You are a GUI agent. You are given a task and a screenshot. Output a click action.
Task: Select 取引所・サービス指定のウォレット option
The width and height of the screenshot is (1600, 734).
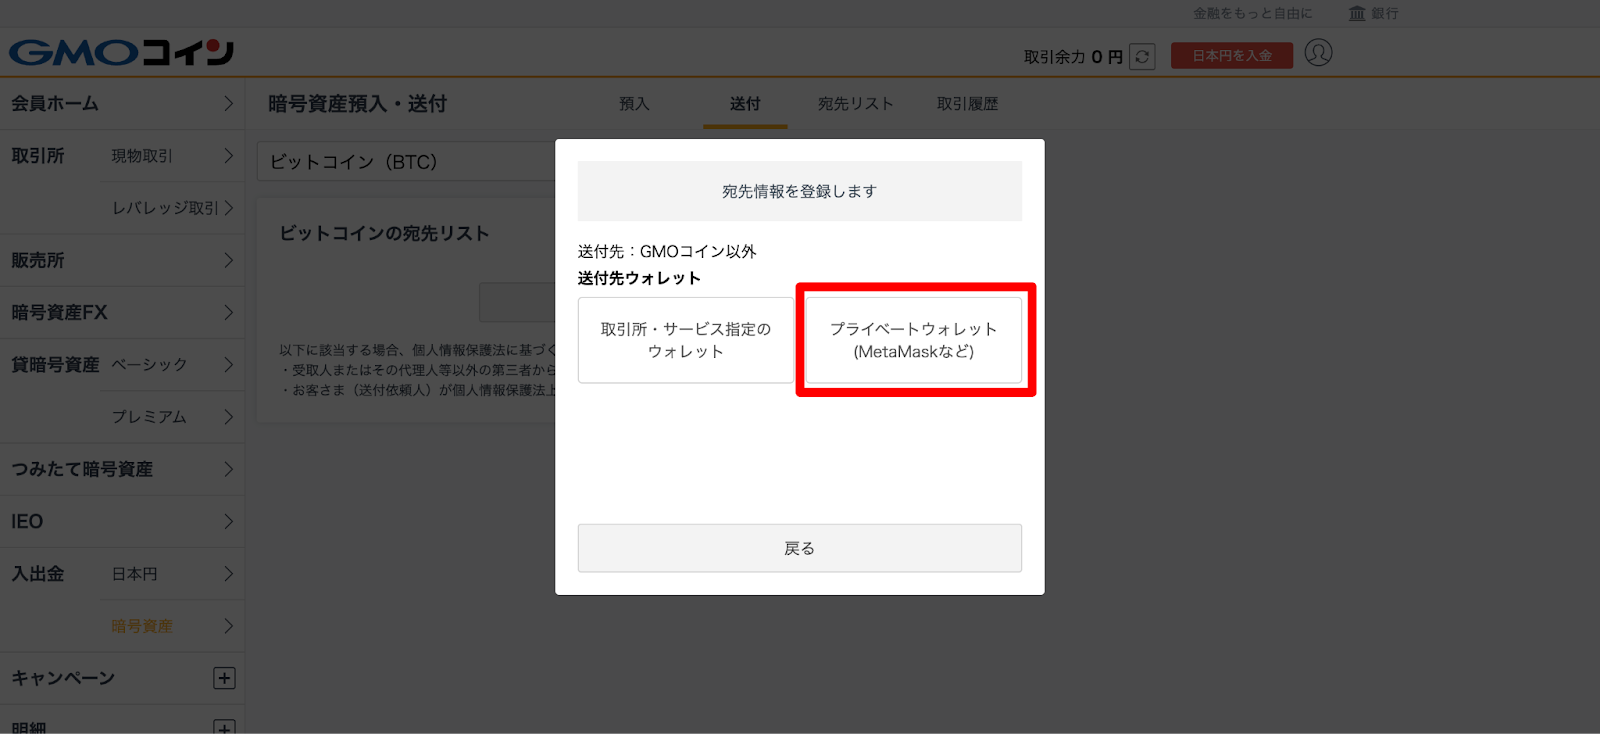[686, 340]
